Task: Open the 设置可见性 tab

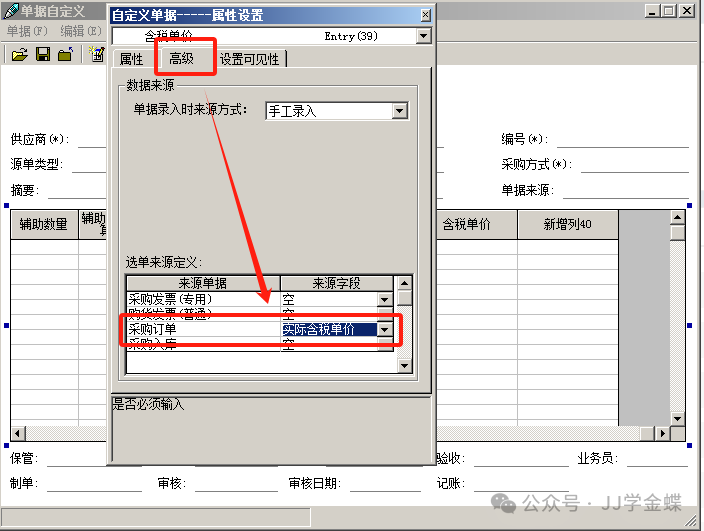Action: (x=251, y=59)
